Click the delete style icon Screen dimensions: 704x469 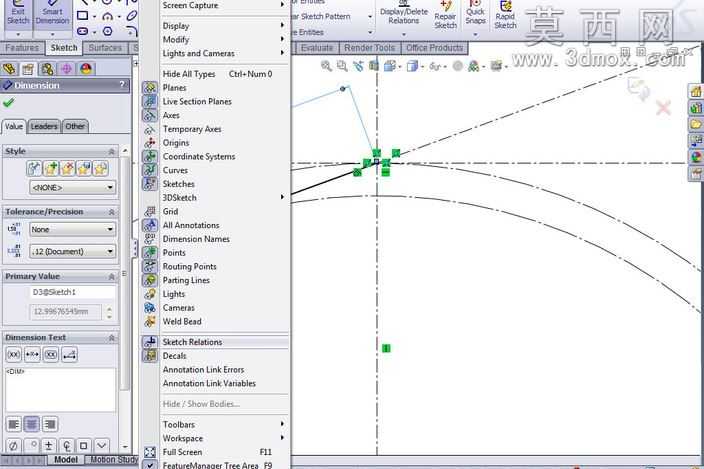coord(67,169)
